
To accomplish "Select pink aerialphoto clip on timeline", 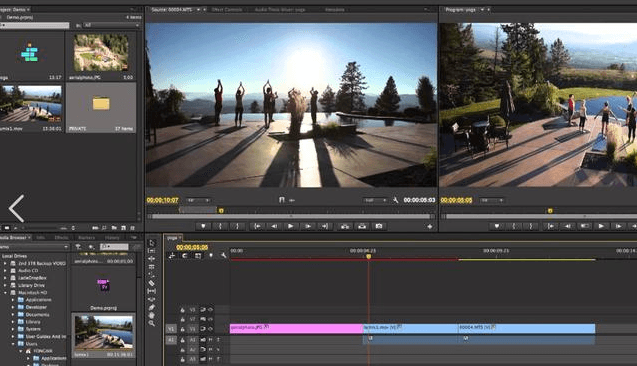I will tap(296, 329).
